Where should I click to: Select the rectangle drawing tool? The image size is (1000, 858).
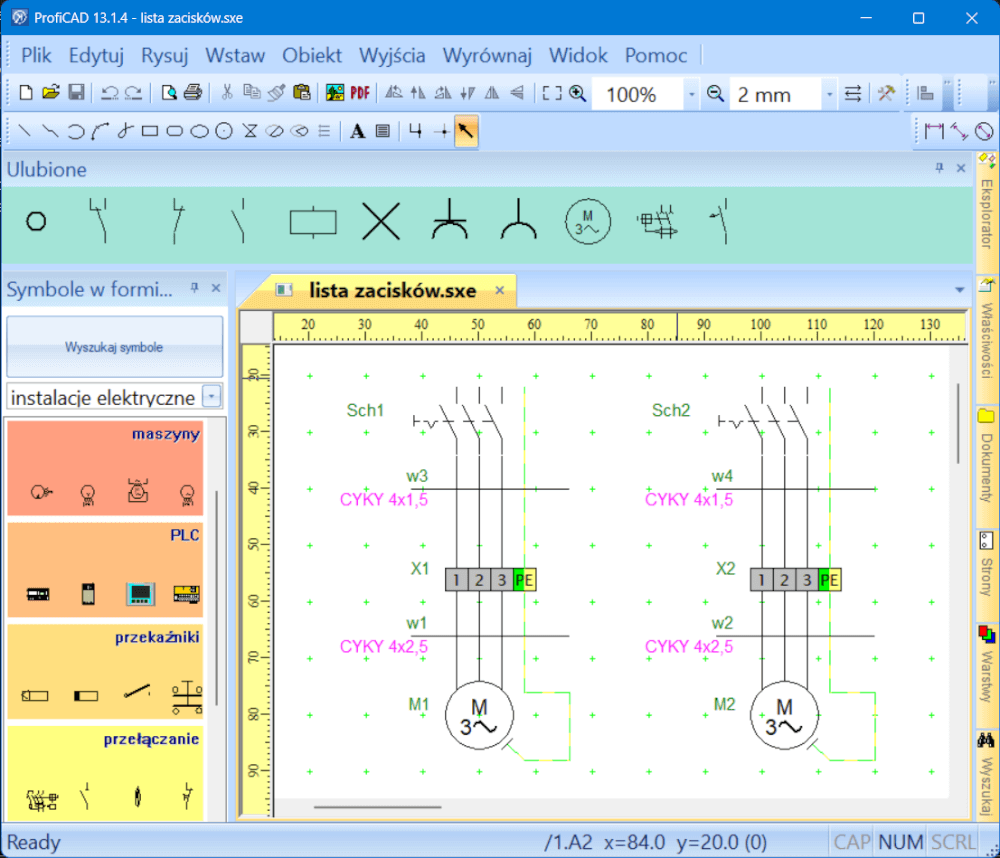tap(150, 131)
